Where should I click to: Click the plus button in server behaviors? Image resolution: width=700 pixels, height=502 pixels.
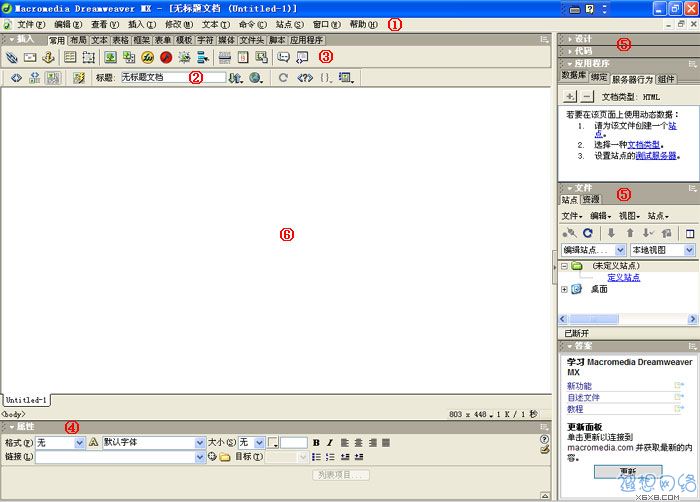570,96
